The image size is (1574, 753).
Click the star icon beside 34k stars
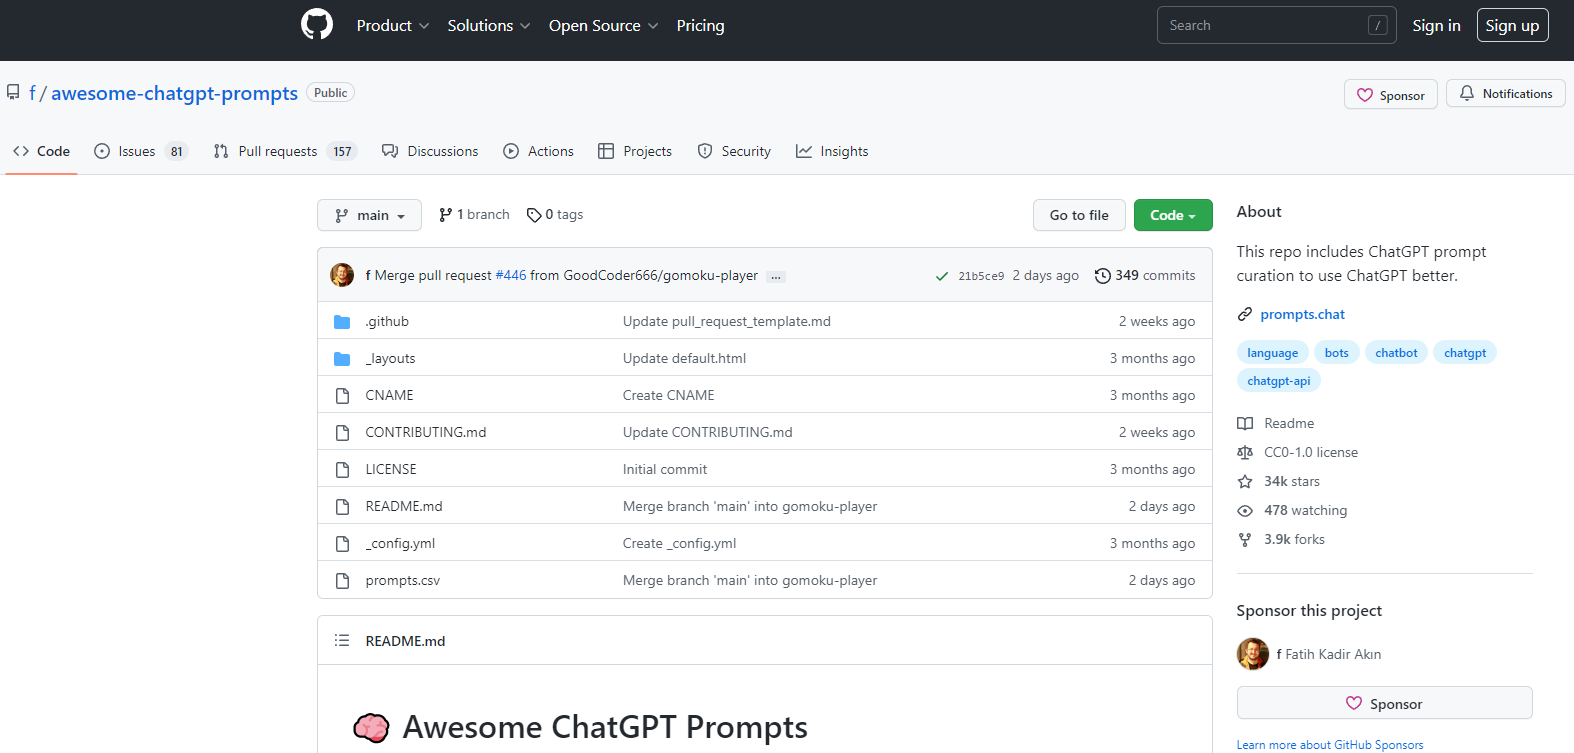(x=1245, y=482)
